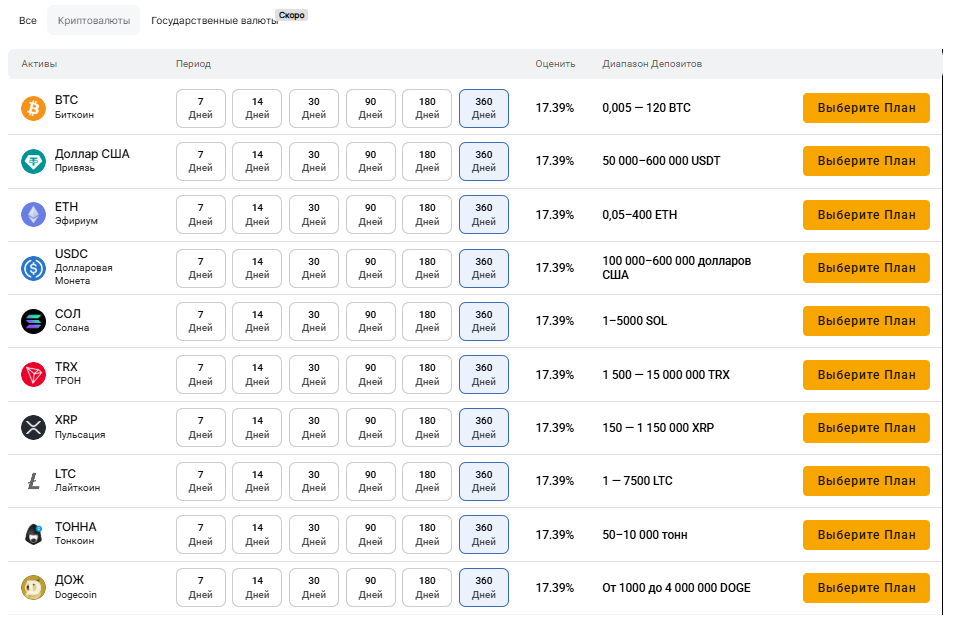Click the Период column header
Viewport: 961px width, 623px height.
(193, 64)
